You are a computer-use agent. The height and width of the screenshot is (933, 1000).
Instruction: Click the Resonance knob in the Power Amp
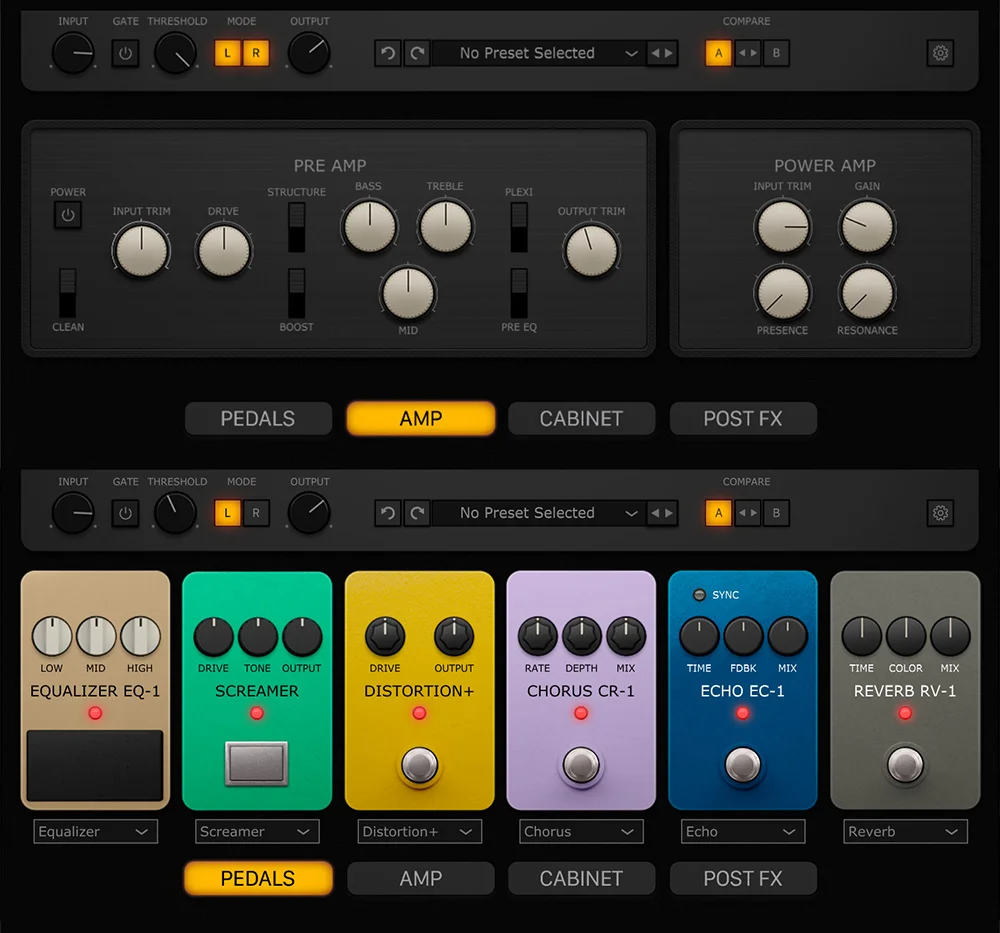coord(867,293)
